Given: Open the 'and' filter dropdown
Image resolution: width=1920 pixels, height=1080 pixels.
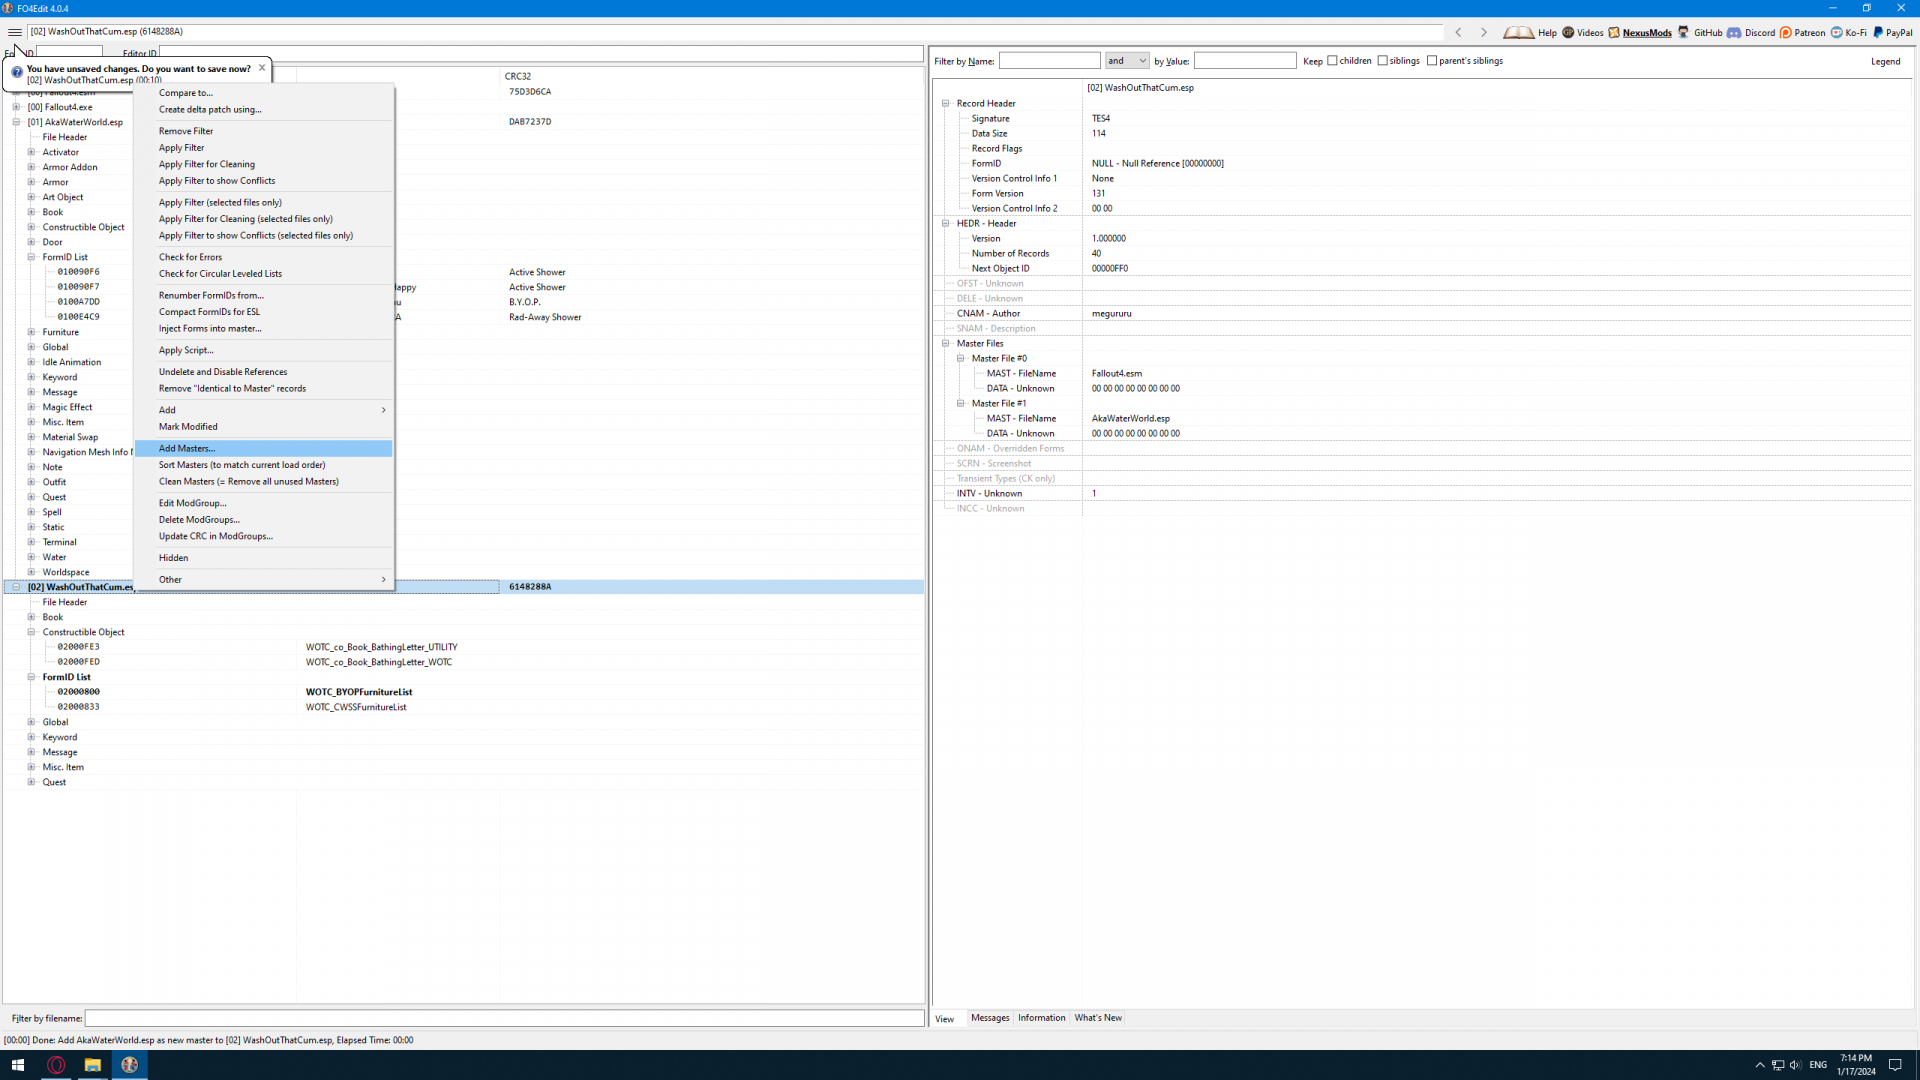Looking at the screenshot, I should [1127, 61].
